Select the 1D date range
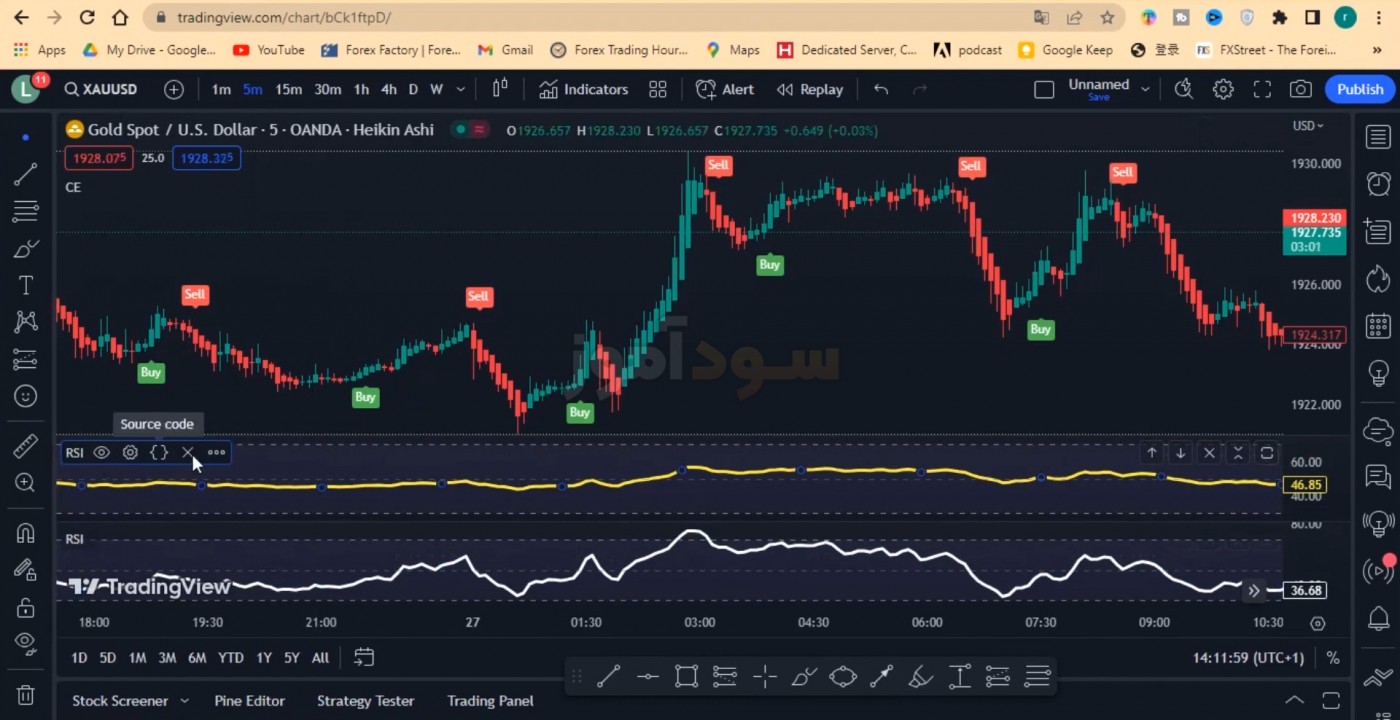The image size is (1400, 720). tap(79, 657)
